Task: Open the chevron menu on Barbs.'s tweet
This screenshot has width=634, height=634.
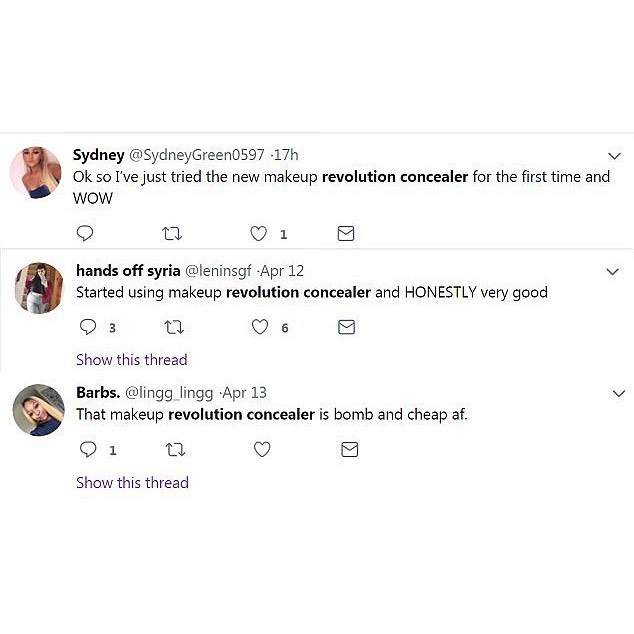Action: click(x=618, y=393)
